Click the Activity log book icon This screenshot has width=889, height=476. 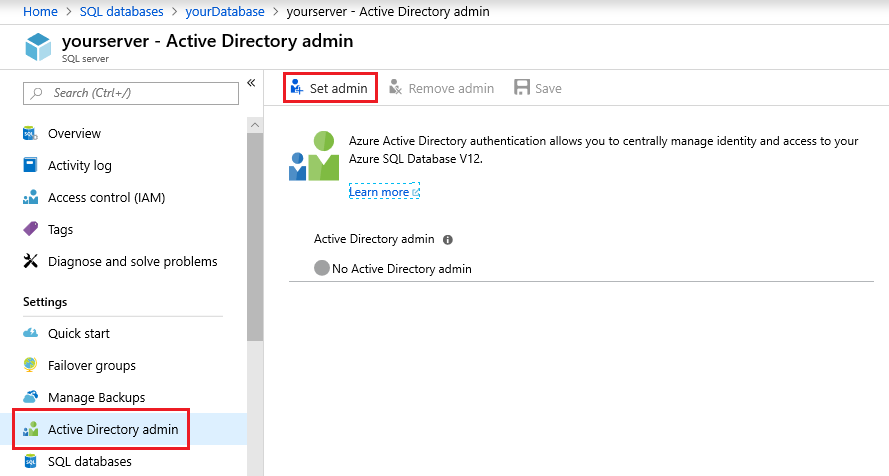30,165
